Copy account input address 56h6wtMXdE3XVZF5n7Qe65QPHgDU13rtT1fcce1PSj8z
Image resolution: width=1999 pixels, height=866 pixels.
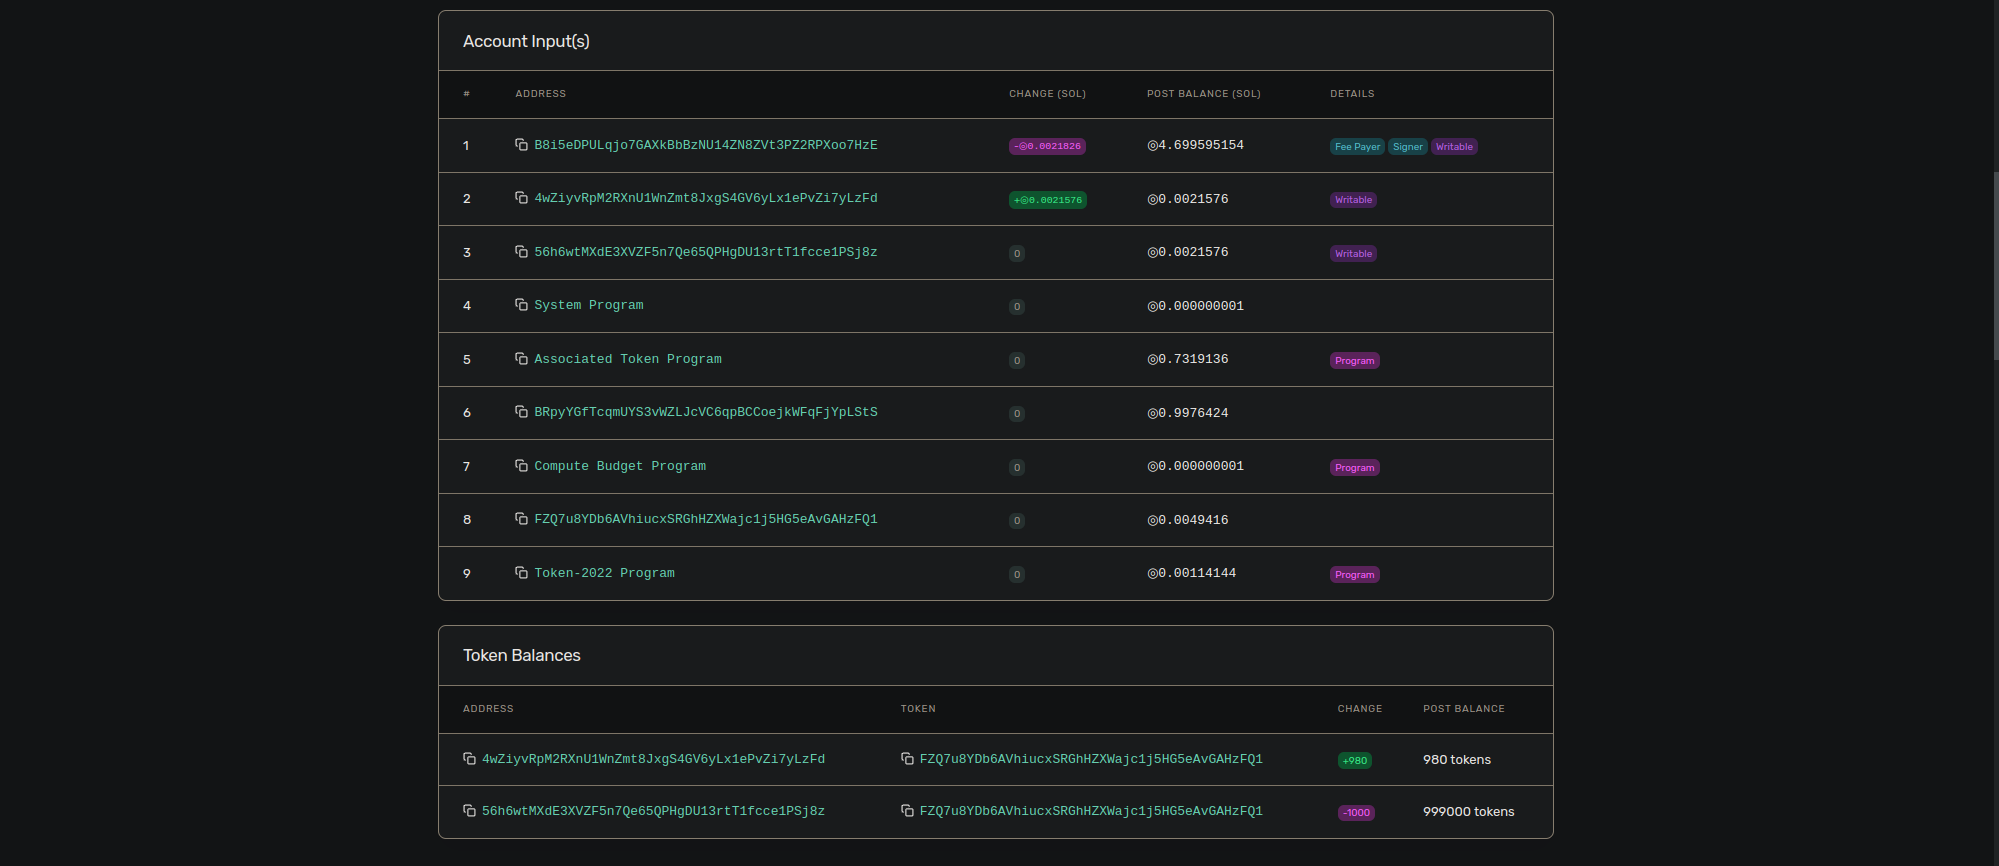(521, 252)
